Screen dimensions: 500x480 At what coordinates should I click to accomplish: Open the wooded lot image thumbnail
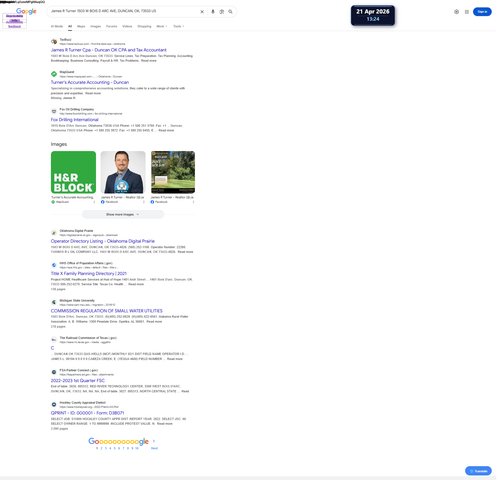(173, 172)
